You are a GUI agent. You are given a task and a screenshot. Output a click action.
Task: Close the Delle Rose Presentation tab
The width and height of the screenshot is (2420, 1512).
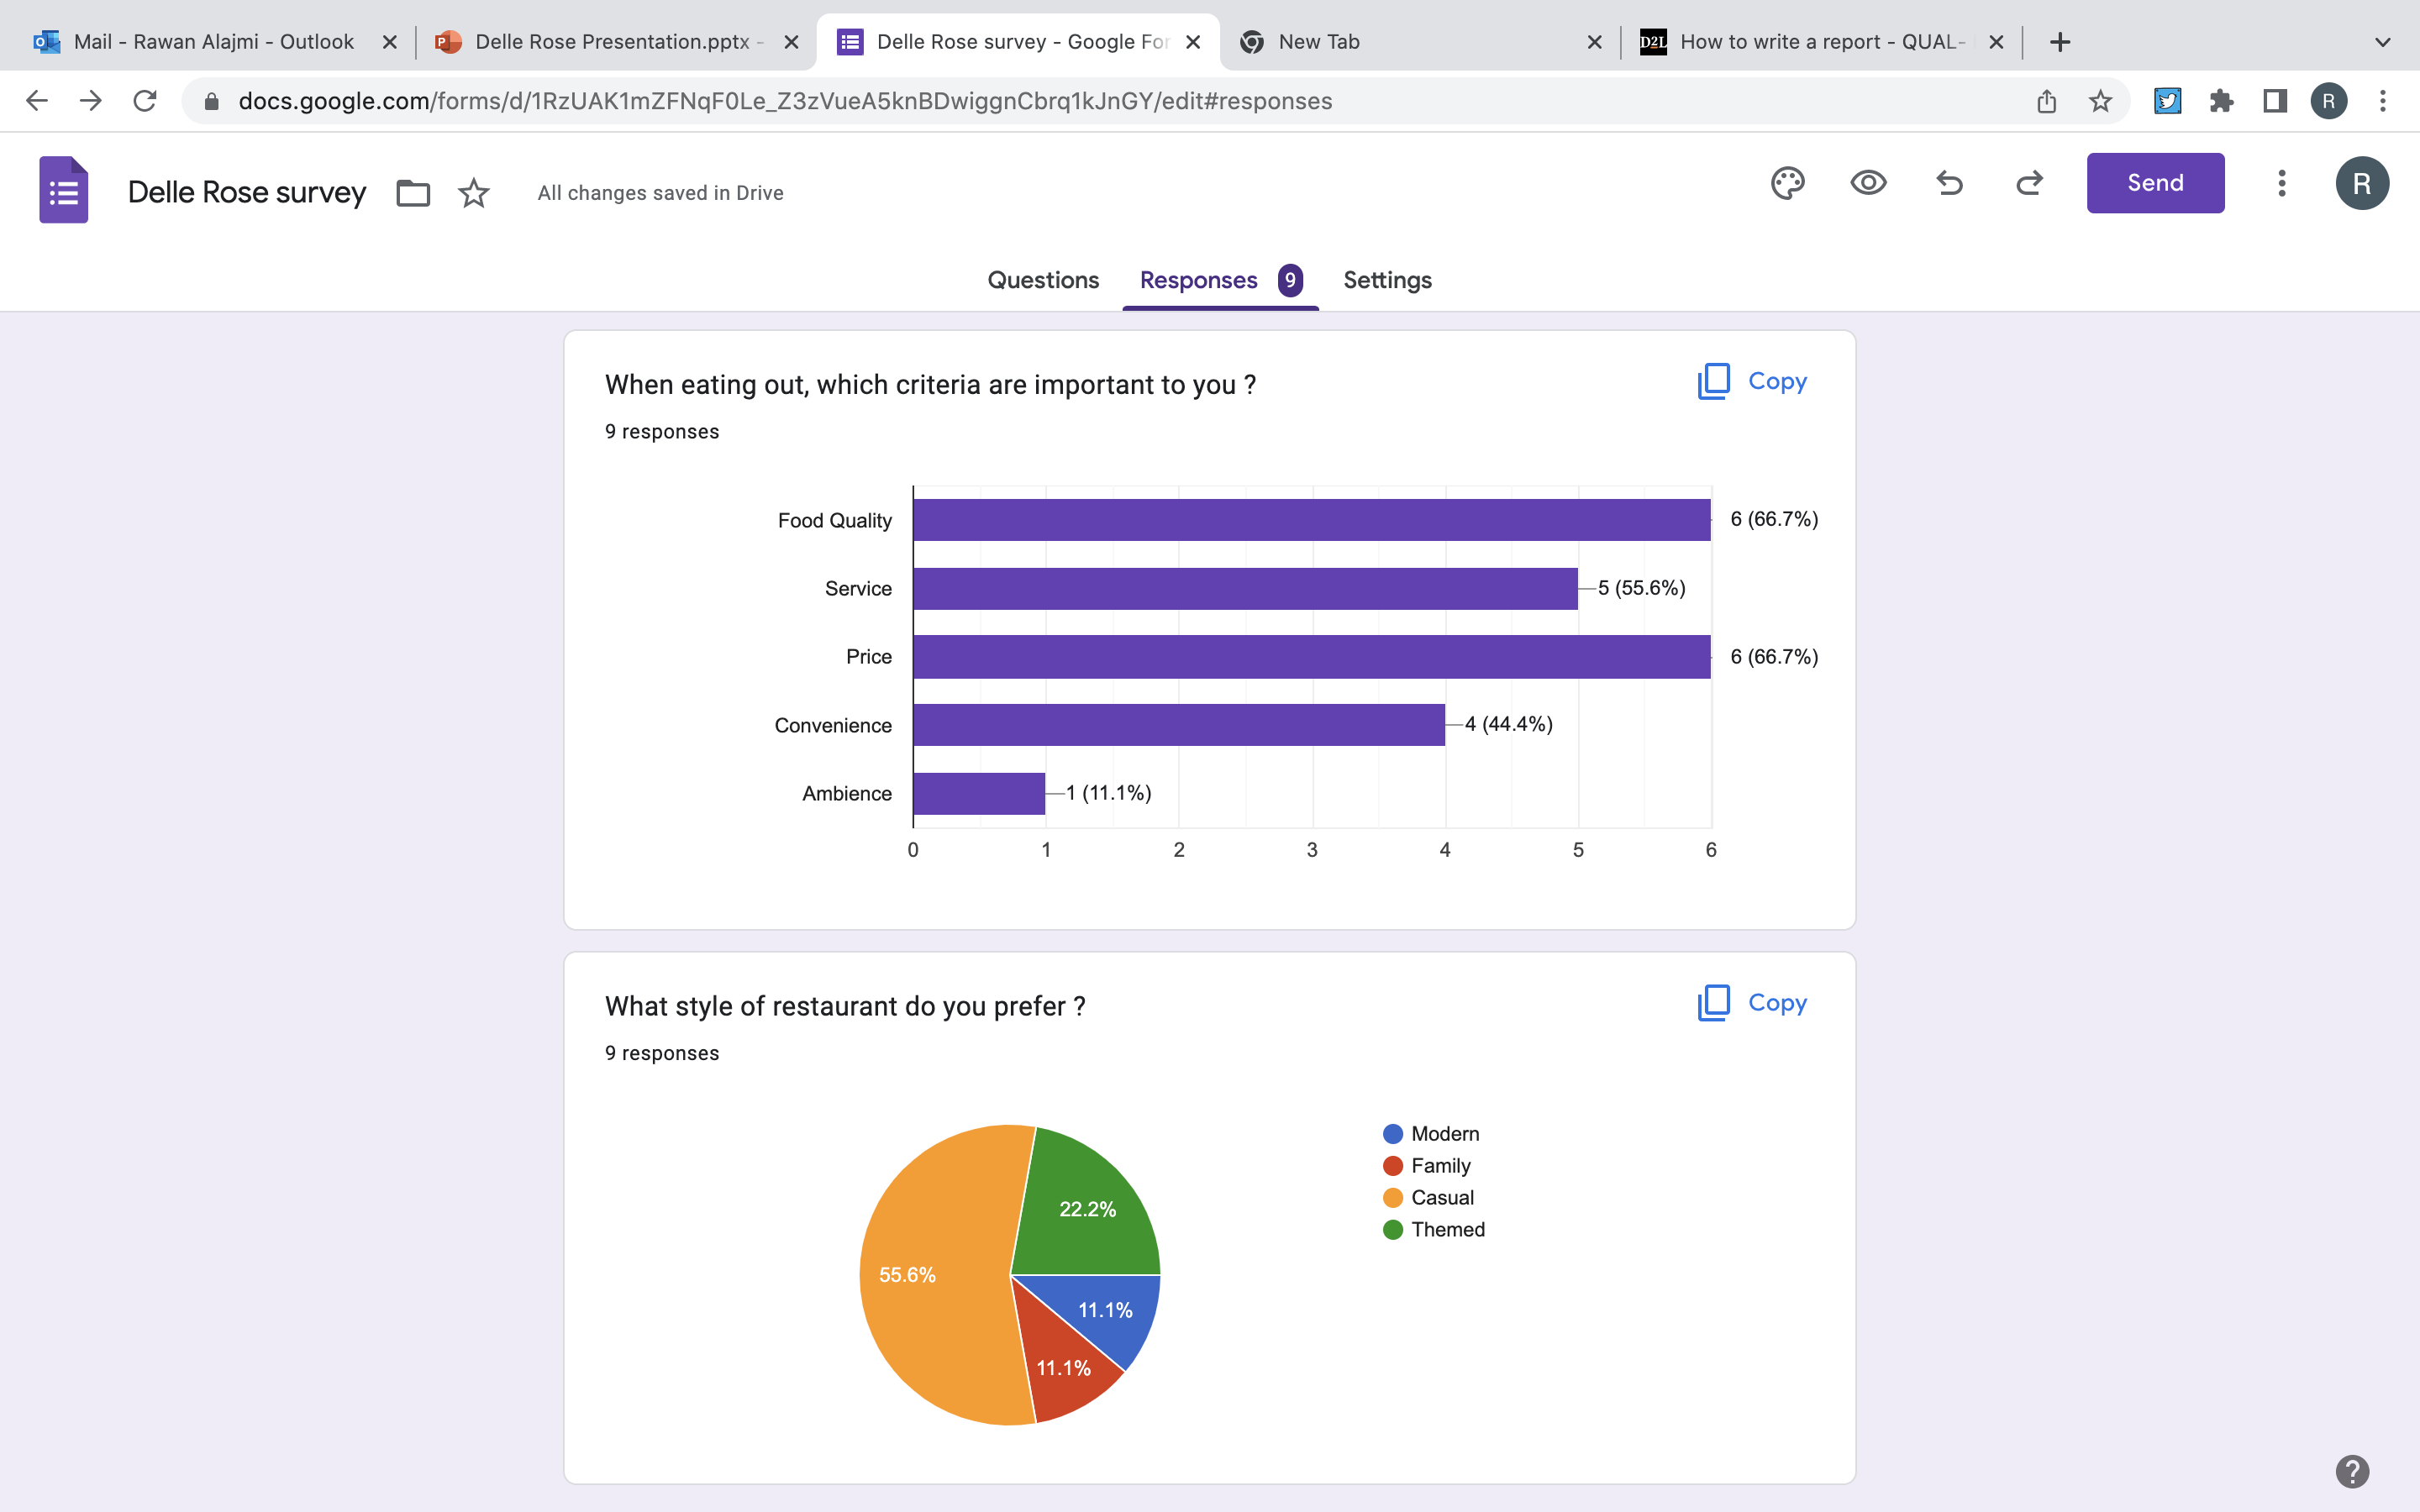pyautogui.click(x=791, y=42)
